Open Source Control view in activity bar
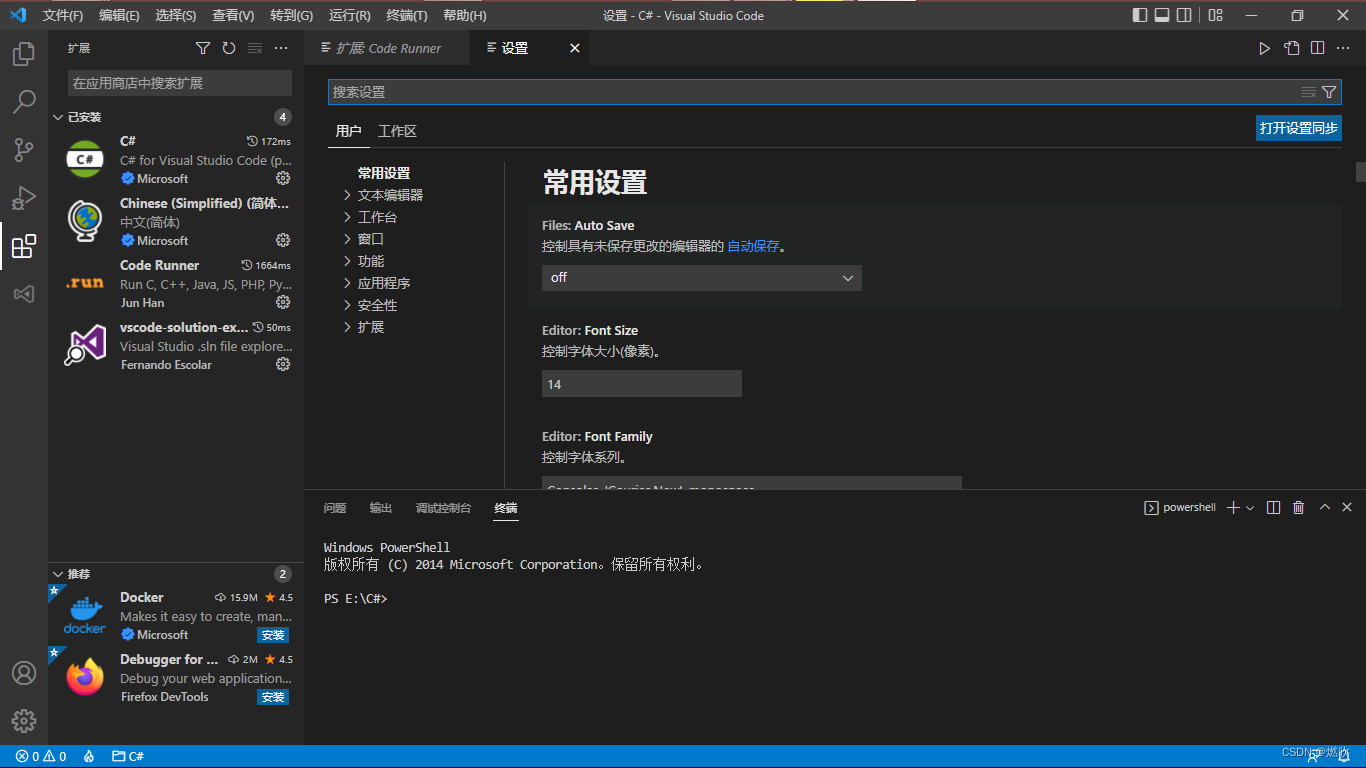This screenshot has width=1366, height=768. [x=24, y=150]
